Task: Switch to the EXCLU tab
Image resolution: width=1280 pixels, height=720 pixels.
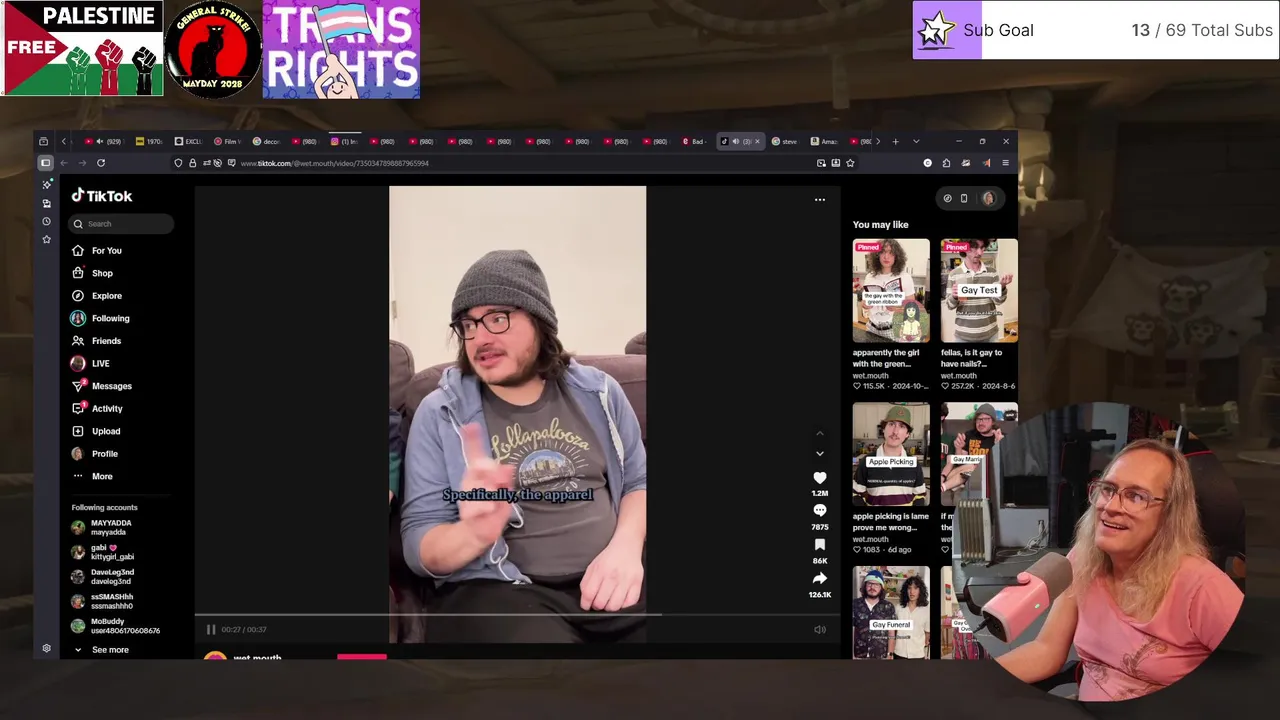Action: point(188,141)
